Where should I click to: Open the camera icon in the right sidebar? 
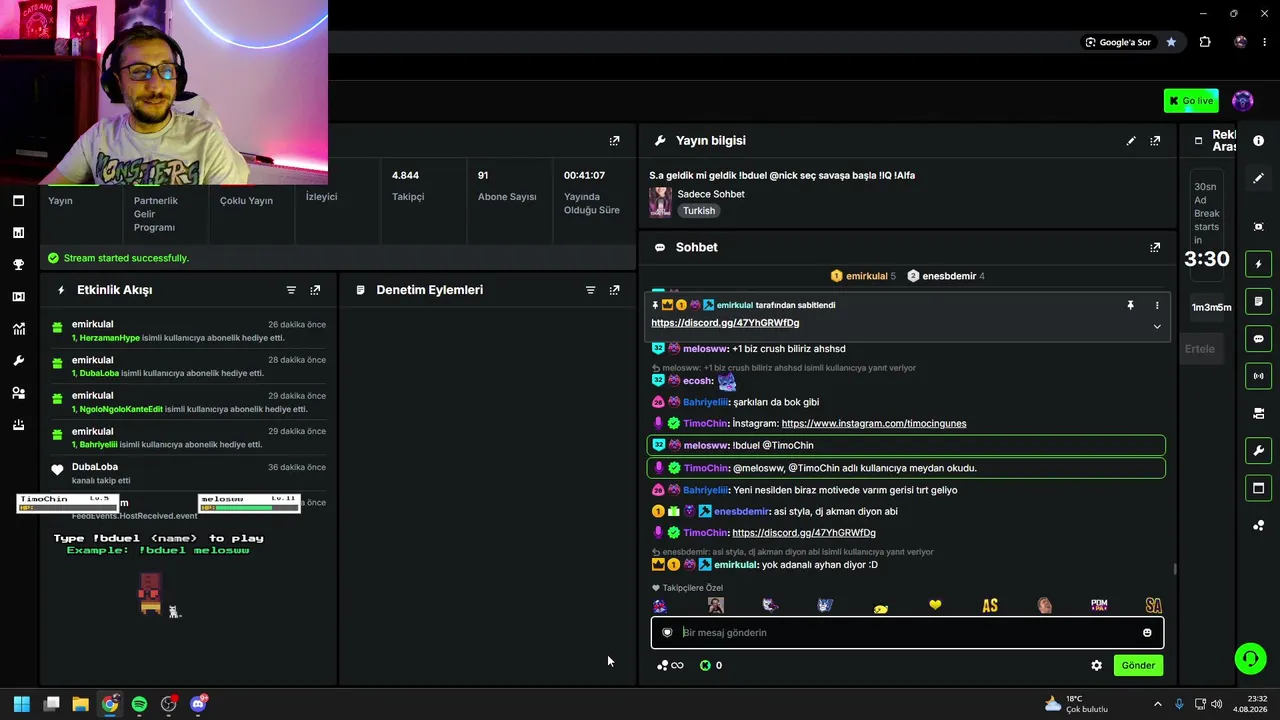click(x=1258, y=413)
